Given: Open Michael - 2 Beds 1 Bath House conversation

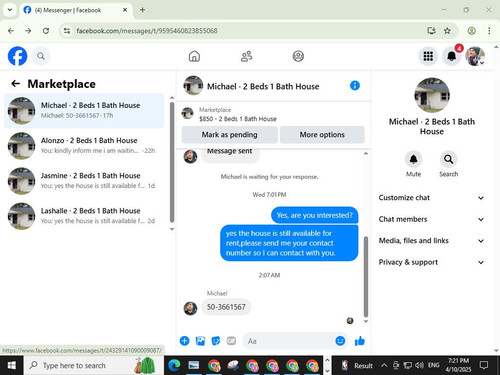Looking at the screenshot, I should (x=84, y=110).
